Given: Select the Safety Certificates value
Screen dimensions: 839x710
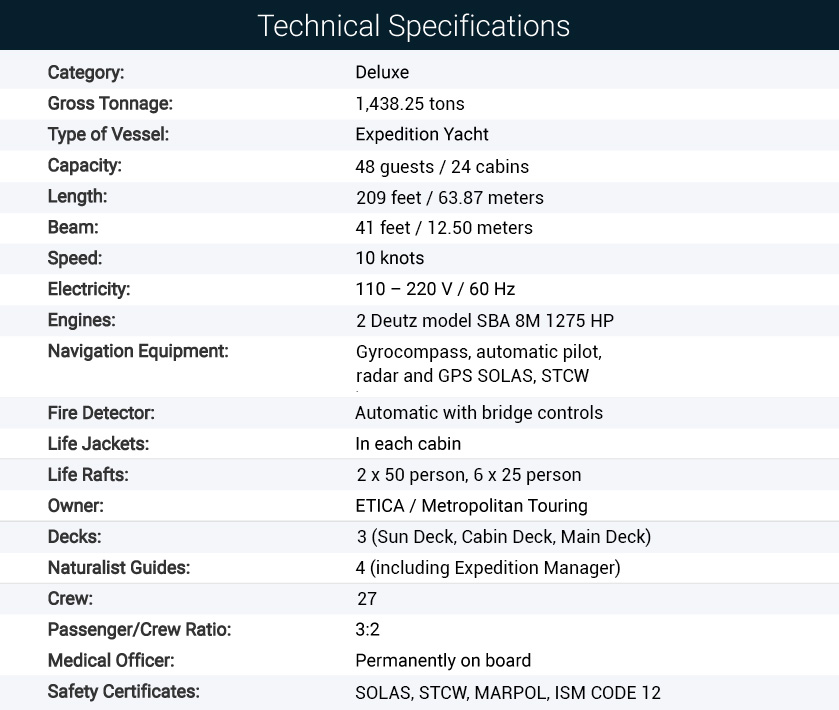Looking at the screenshot, I should click(508, 692).
